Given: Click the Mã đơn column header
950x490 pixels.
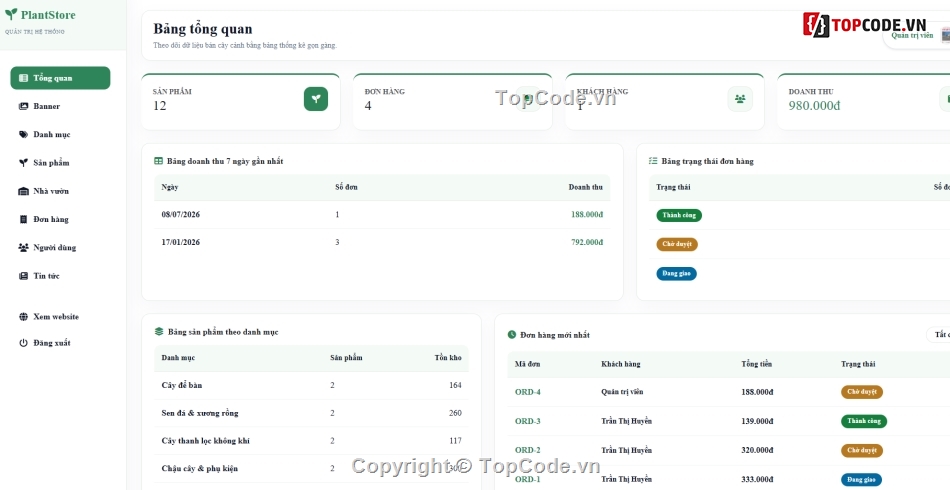Looking at the screenshot, I should point(528,364).
